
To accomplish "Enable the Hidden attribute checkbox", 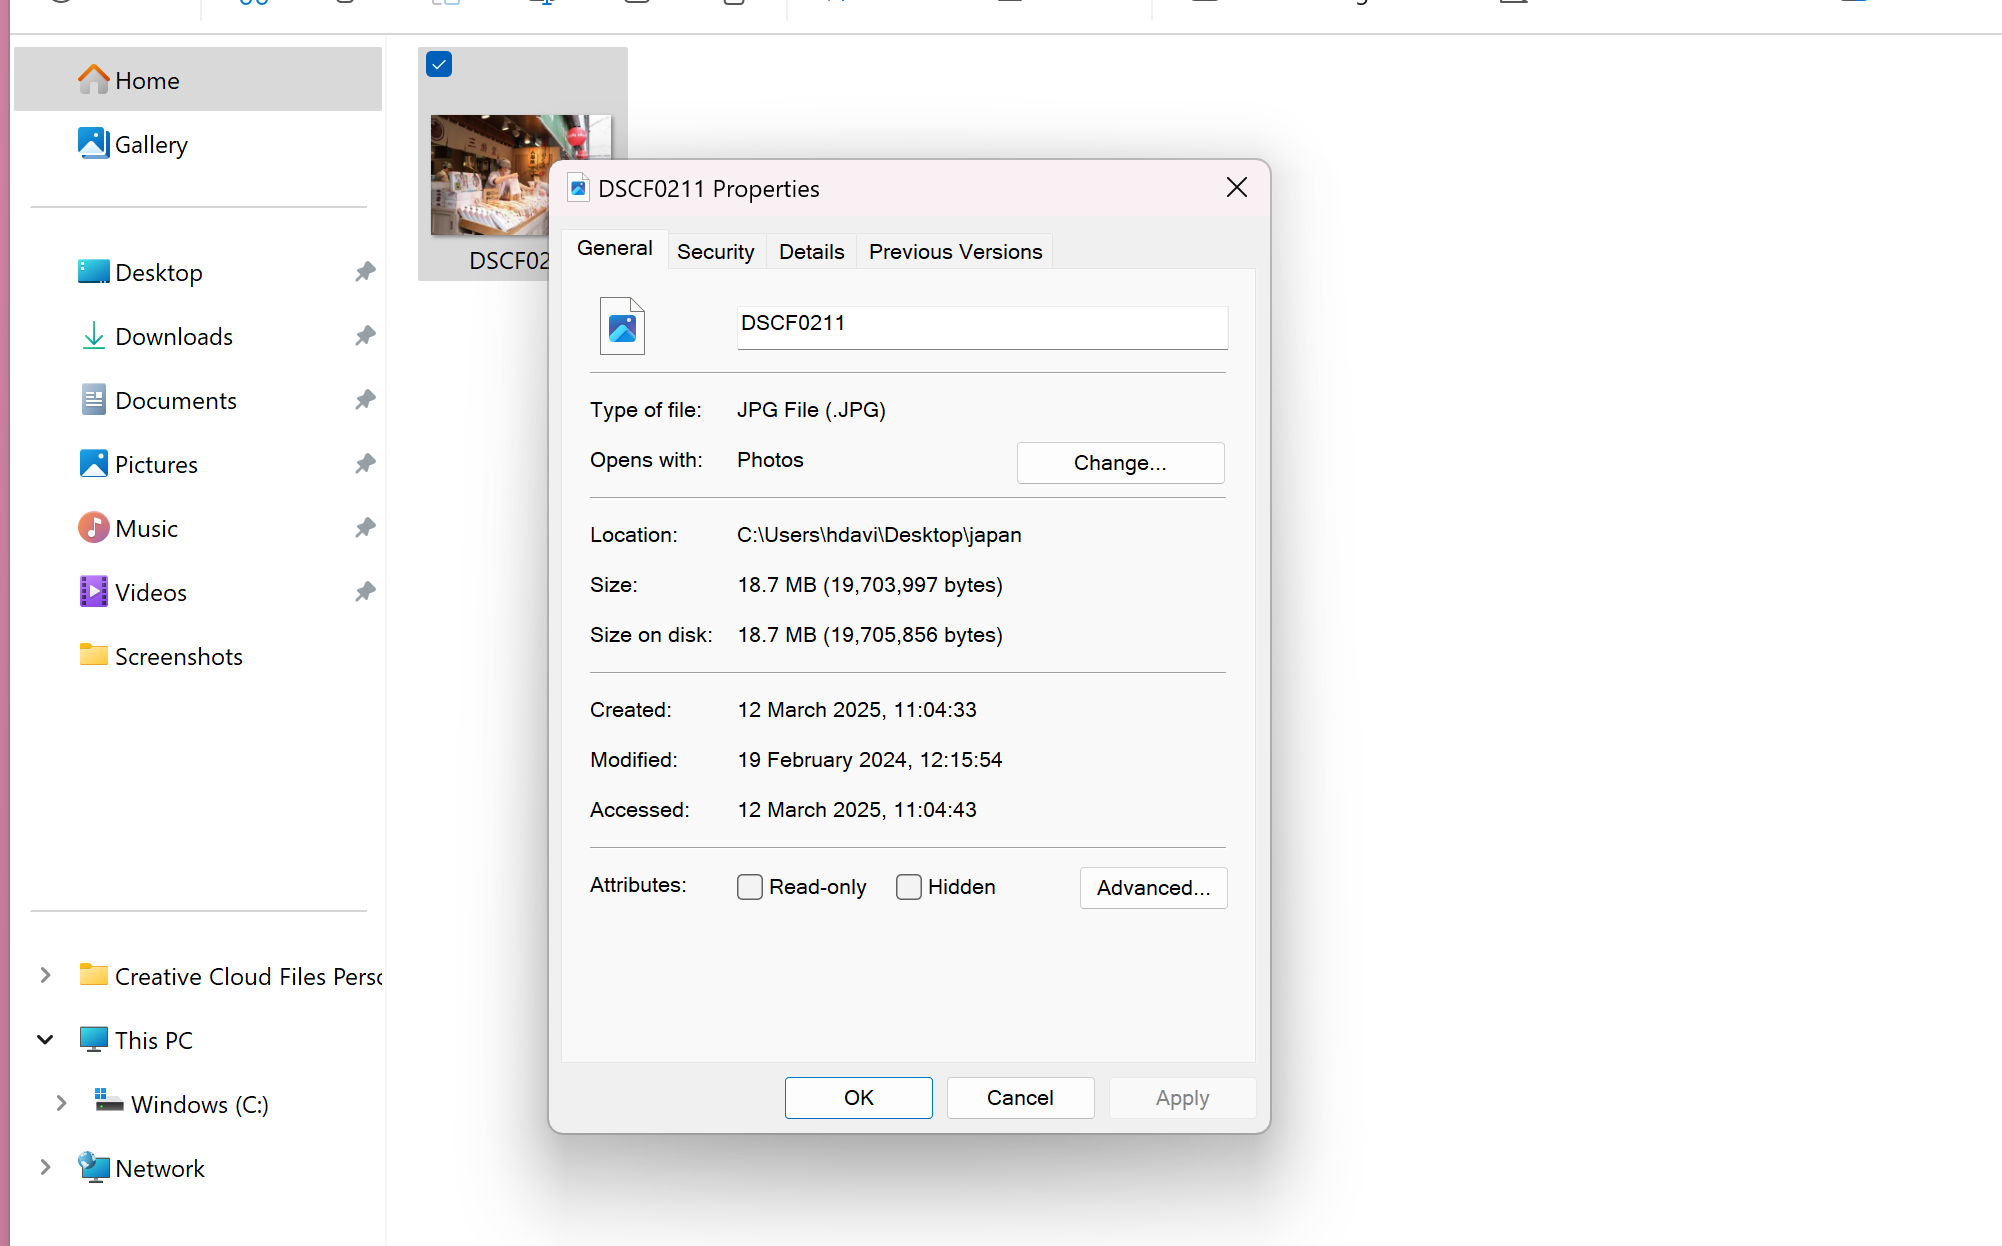I will [908, 887].
